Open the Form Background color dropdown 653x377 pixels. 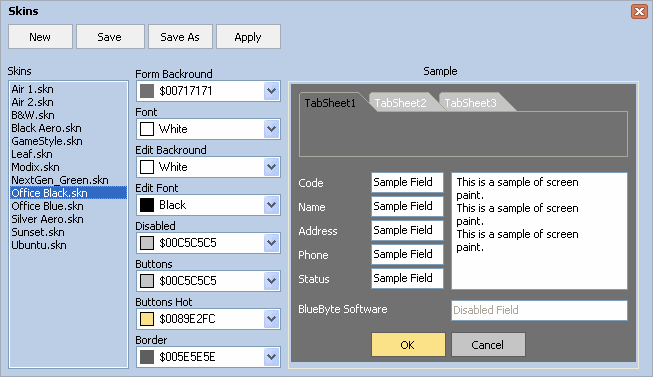tap(272, 91)
